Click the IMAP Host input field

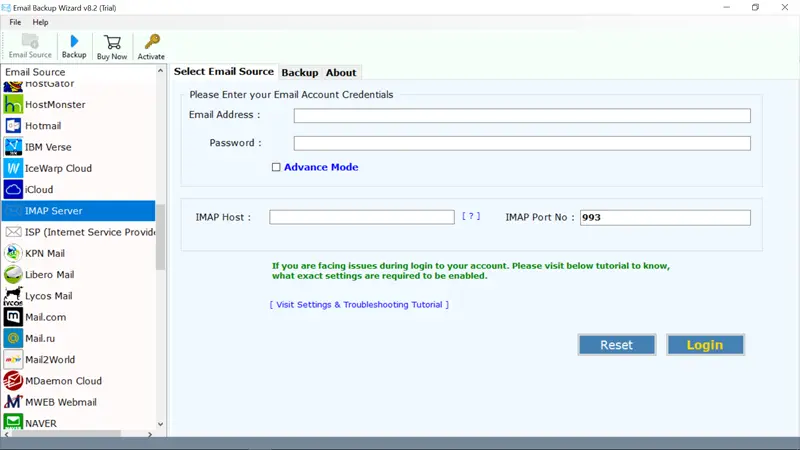point(362,217)
